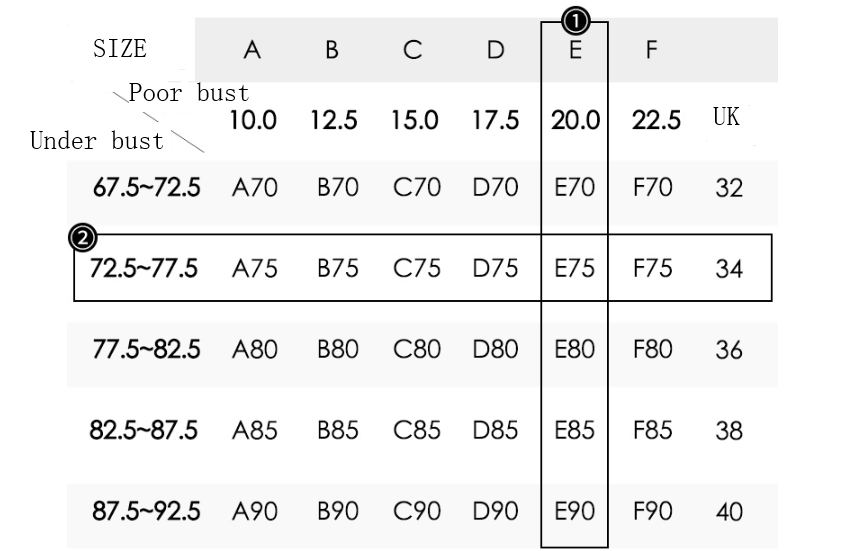Click the UK size 40 value
Screen dimensions: 847x551
coord(730,511)
